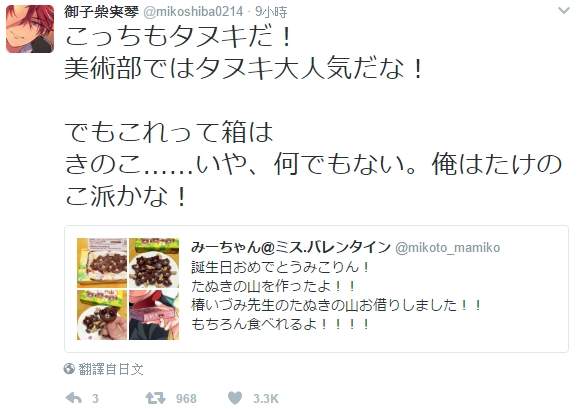Click the like count 3.3K
The image size is (577, 409).
(266, 398)
